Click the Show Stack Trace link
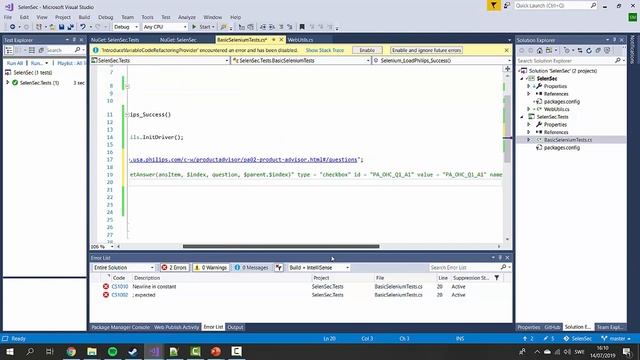This screenshot has width=640, height=360. pos(325,50)
